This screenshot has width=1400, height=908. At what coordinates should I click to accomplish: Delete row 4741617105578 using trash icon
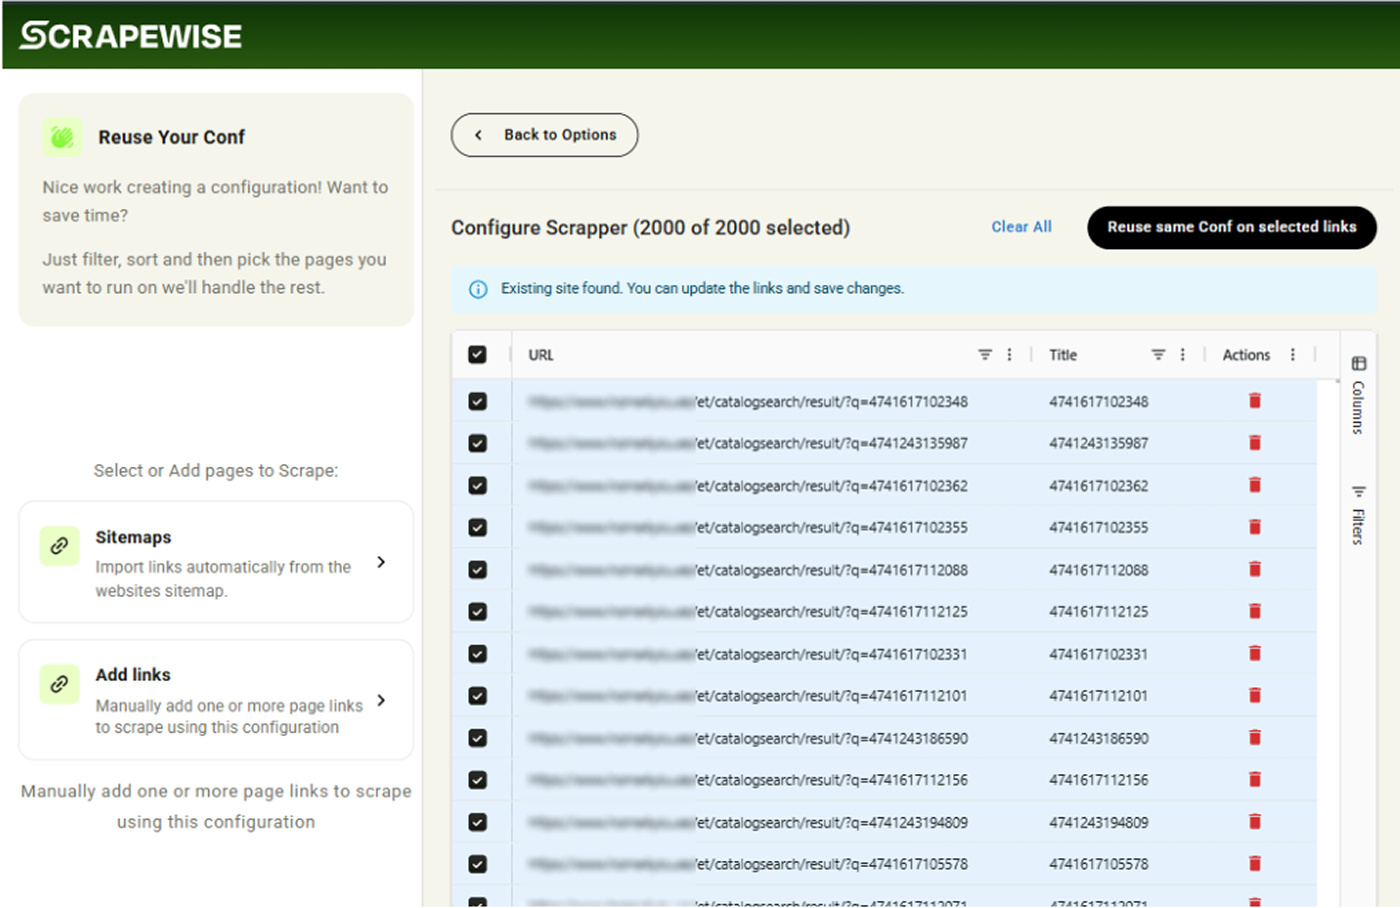tap(1254, 863)
